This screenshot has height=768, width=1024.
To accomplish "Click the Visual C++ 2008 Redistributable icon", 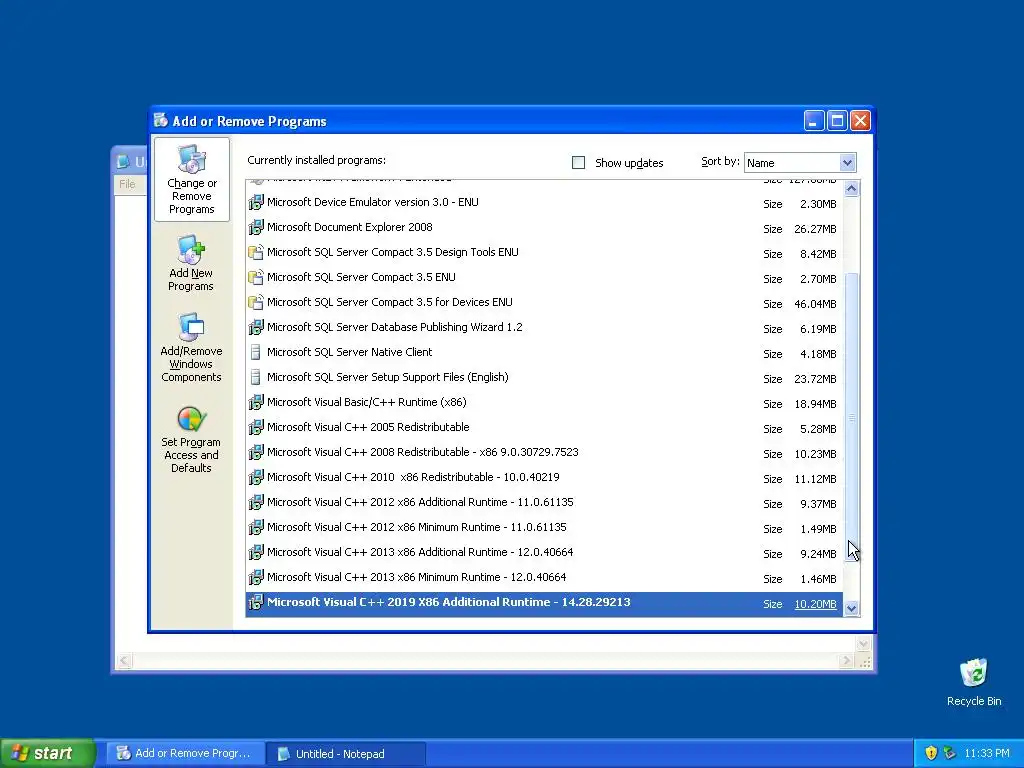I will [x=256, y=453].
